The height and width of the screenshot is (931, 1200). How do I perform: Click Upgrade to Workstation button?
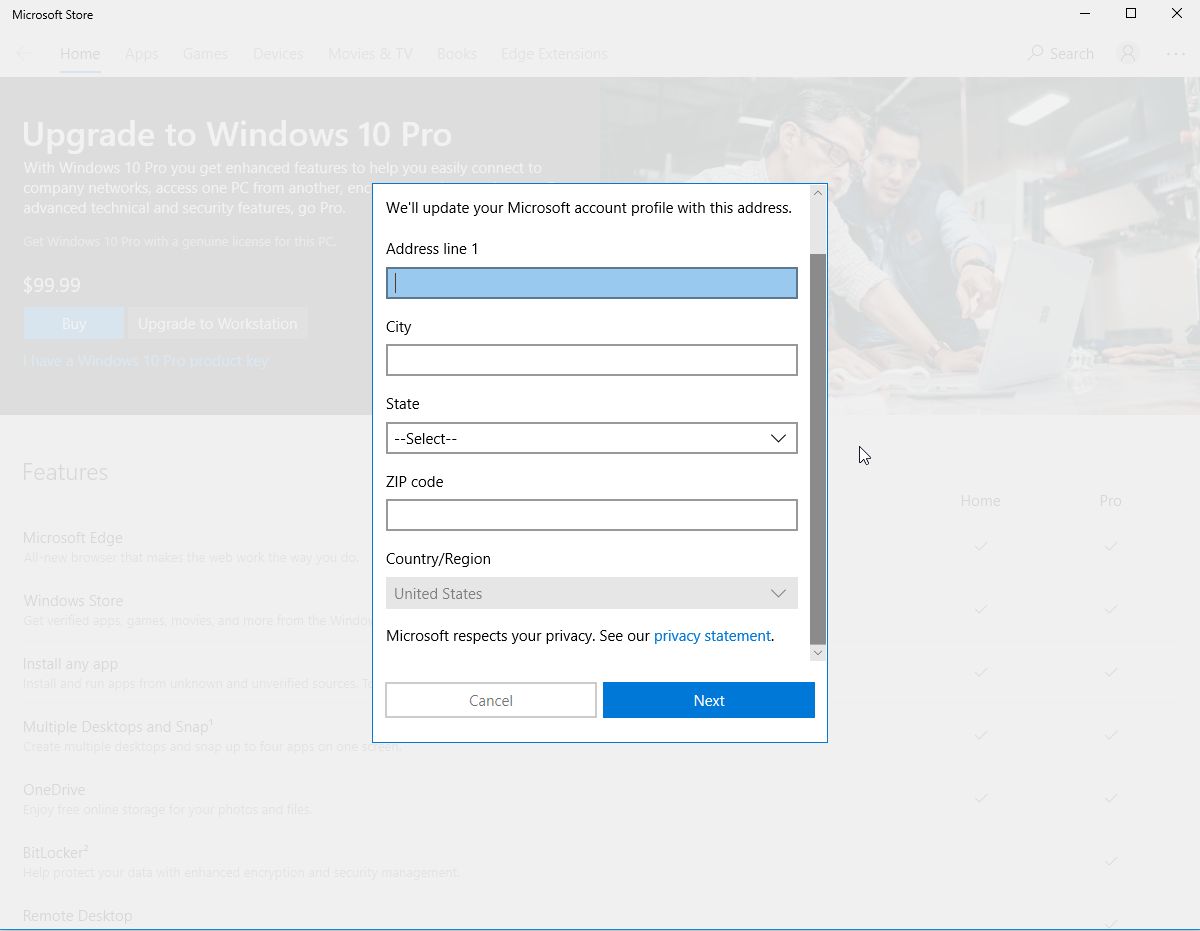point(217,324)
